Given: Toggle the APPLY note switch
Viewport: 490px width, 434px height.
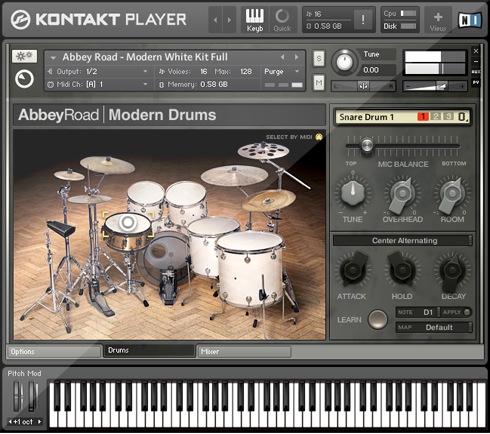Looking at the screenshot, I should [x=467, y=312].
